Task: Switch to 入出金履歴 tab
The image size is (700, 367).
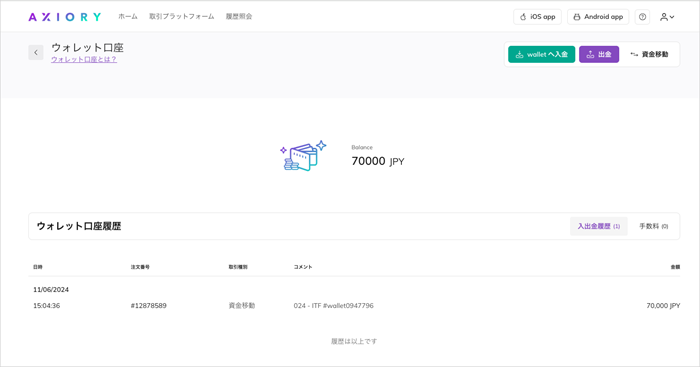Action: tap(599, 226)
